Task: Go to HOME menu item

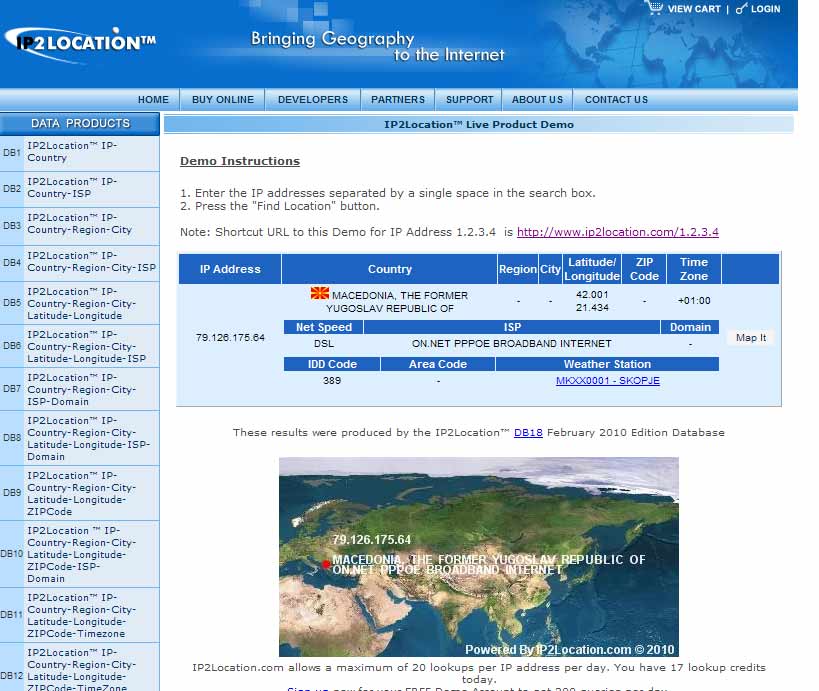Action: 153,100
